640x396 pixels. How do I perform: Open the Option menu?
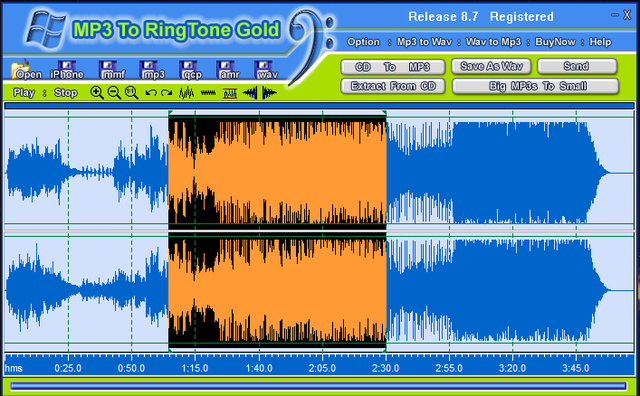(x=363, y=42)
